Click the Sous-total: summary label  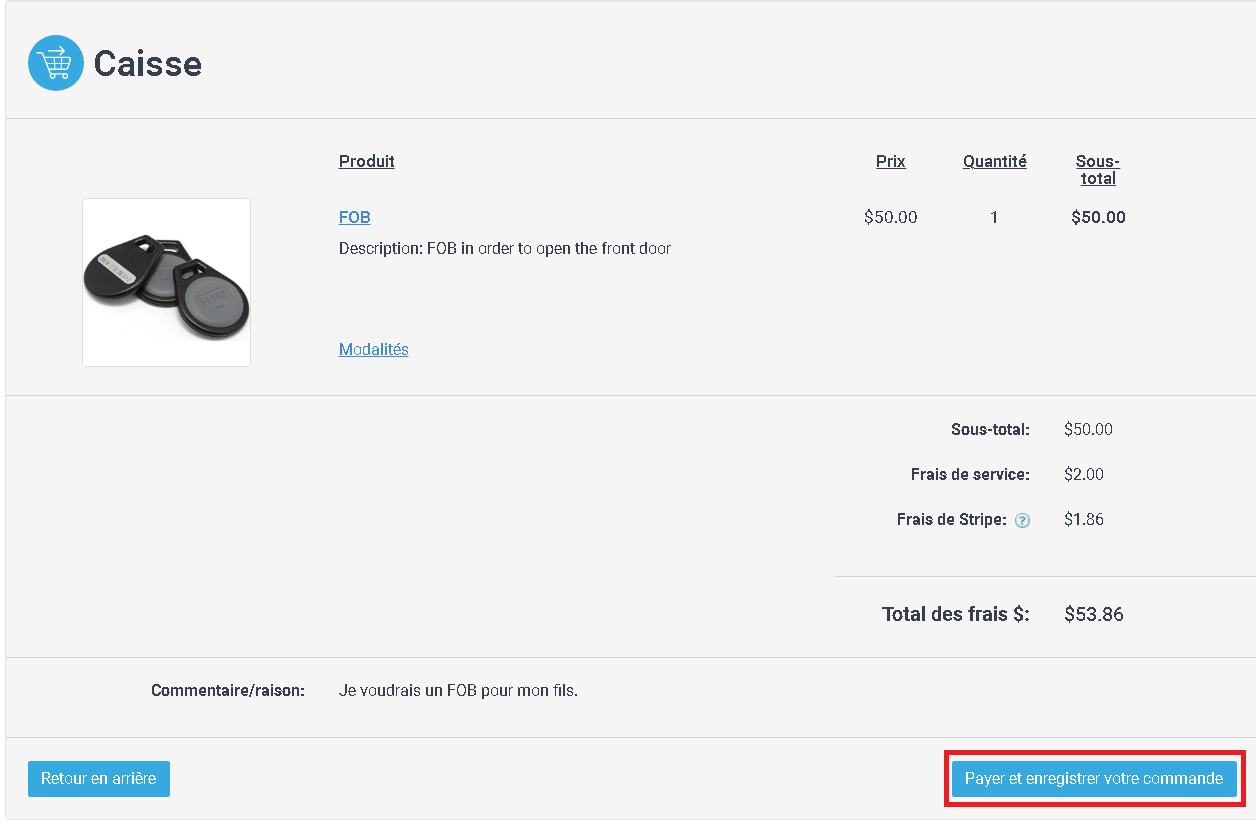click(x=990, y=429)
